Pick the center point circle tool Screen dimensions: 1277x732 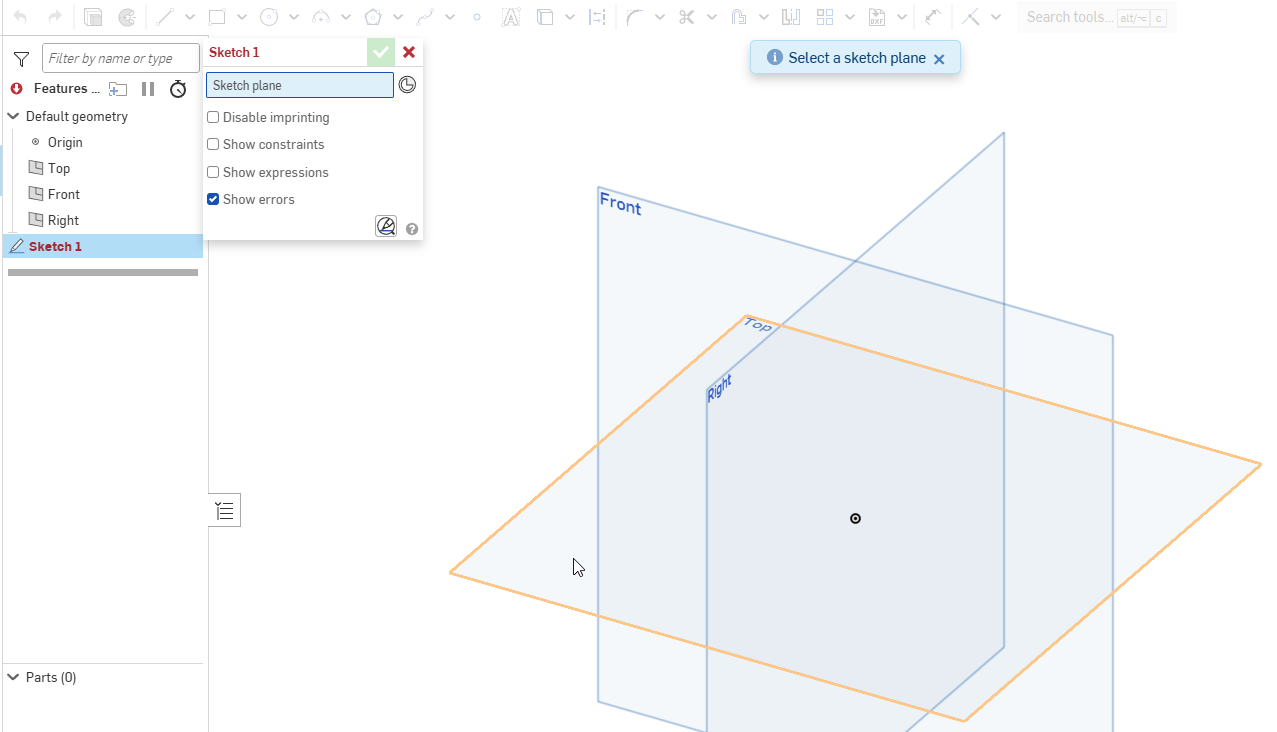[269, 17]
